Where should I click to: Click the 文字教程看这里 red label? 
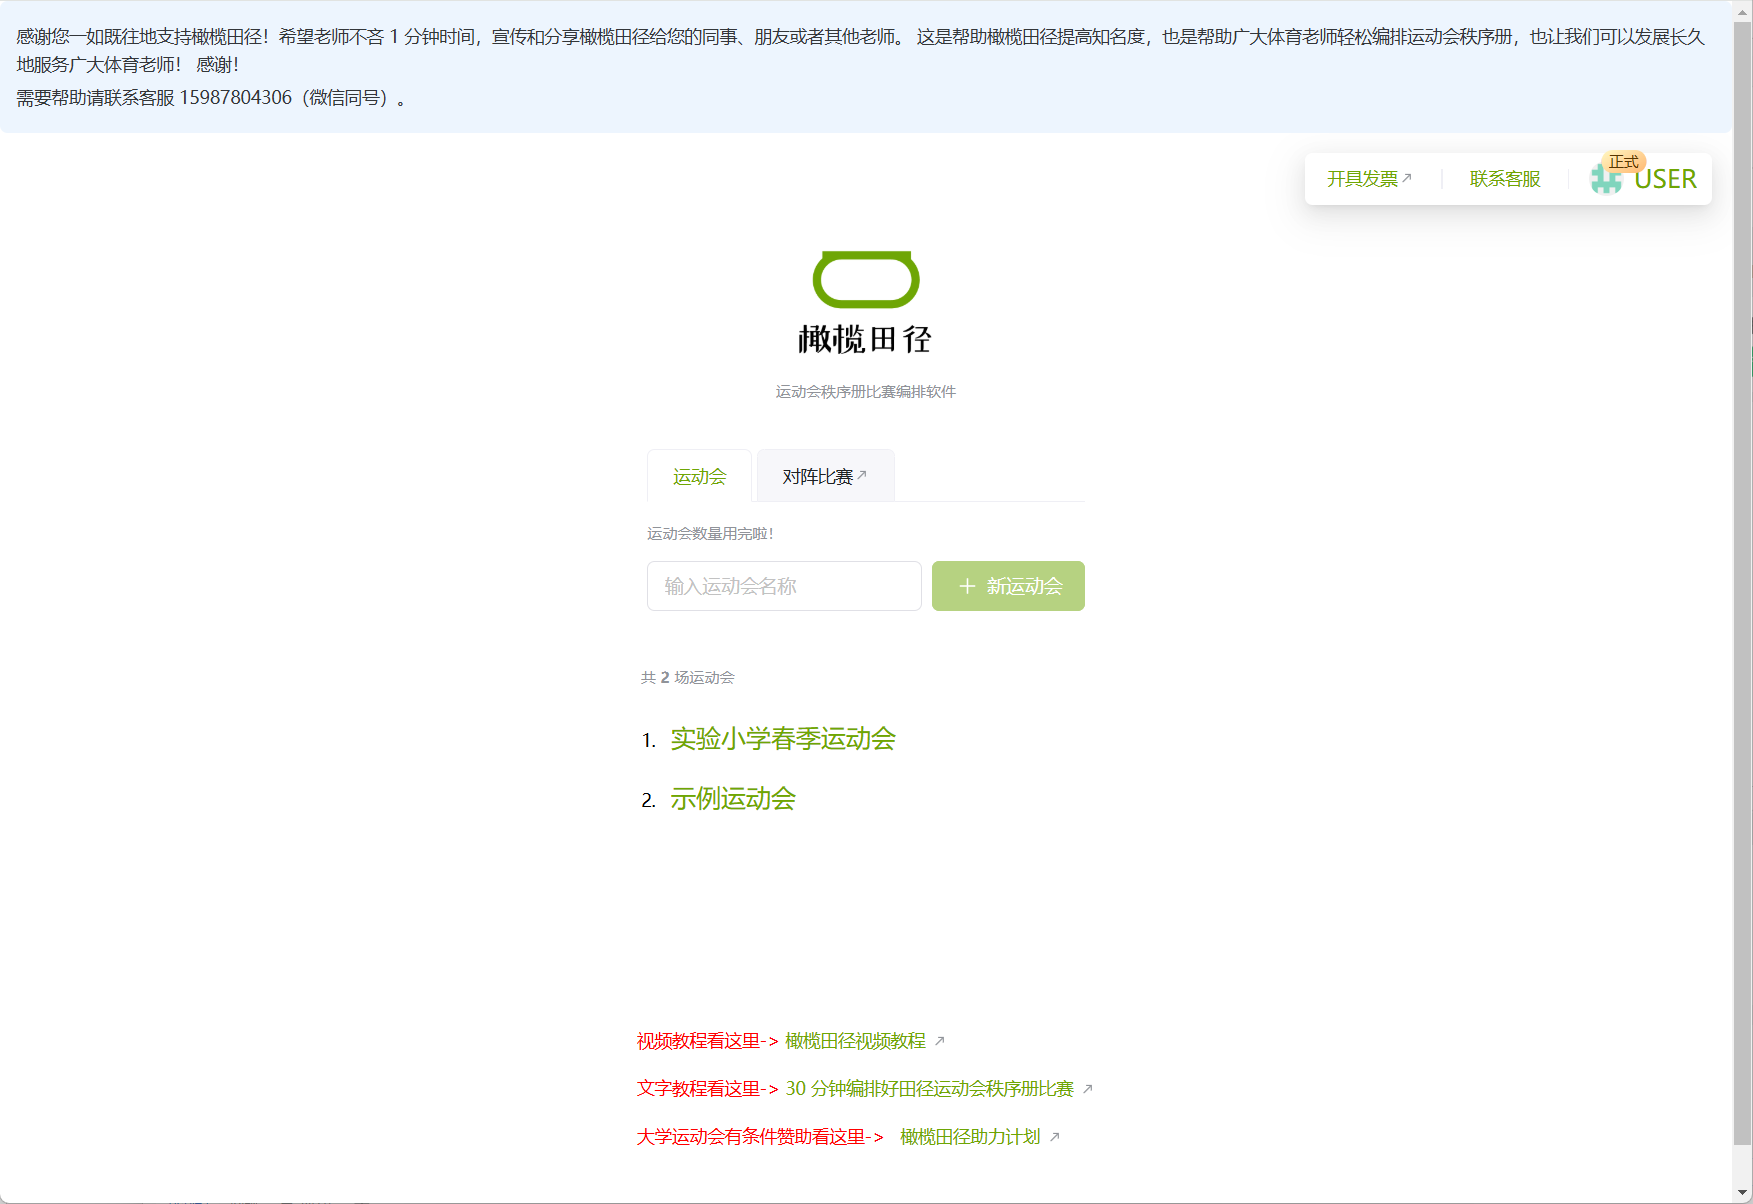pyautogui.click(x=698, y=1089)
